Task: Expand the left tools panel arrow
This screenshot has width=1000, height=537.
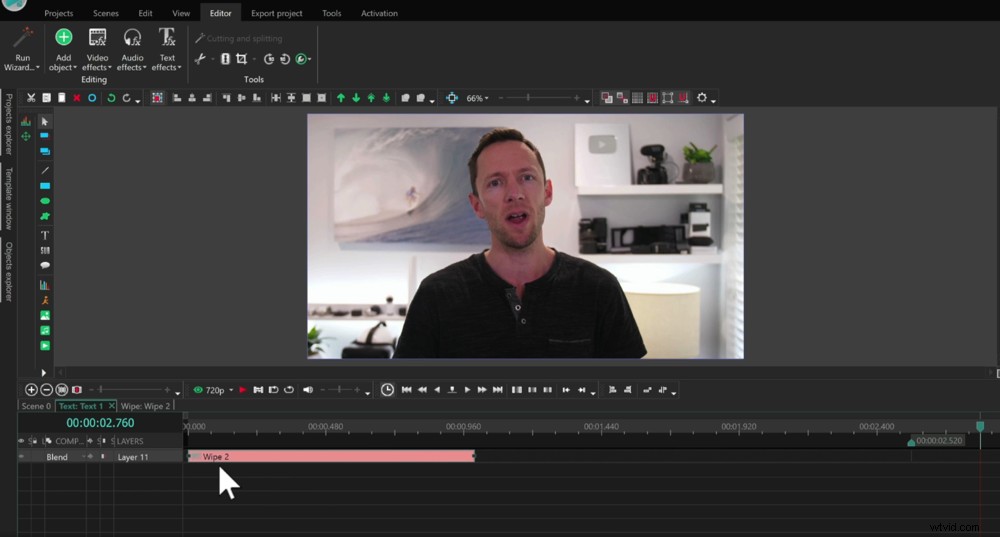Action: point(43,372)
